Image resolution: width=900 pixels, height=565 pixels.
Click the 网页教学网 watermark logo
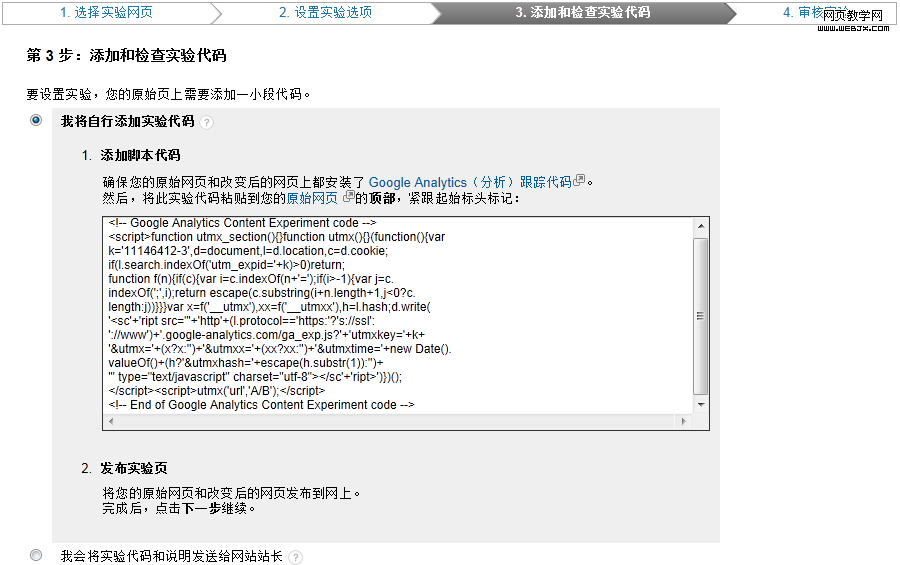853,18
